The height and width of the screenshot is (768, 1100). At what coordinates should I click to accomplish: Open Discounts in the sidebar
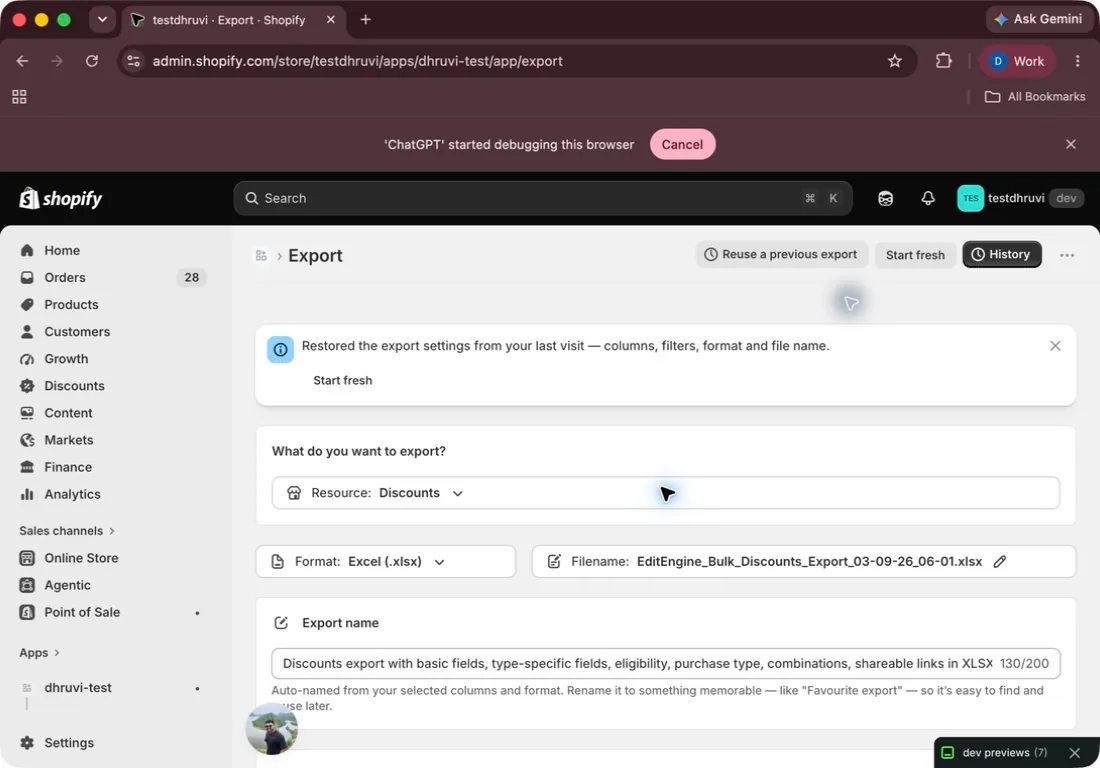pos(74,386)
